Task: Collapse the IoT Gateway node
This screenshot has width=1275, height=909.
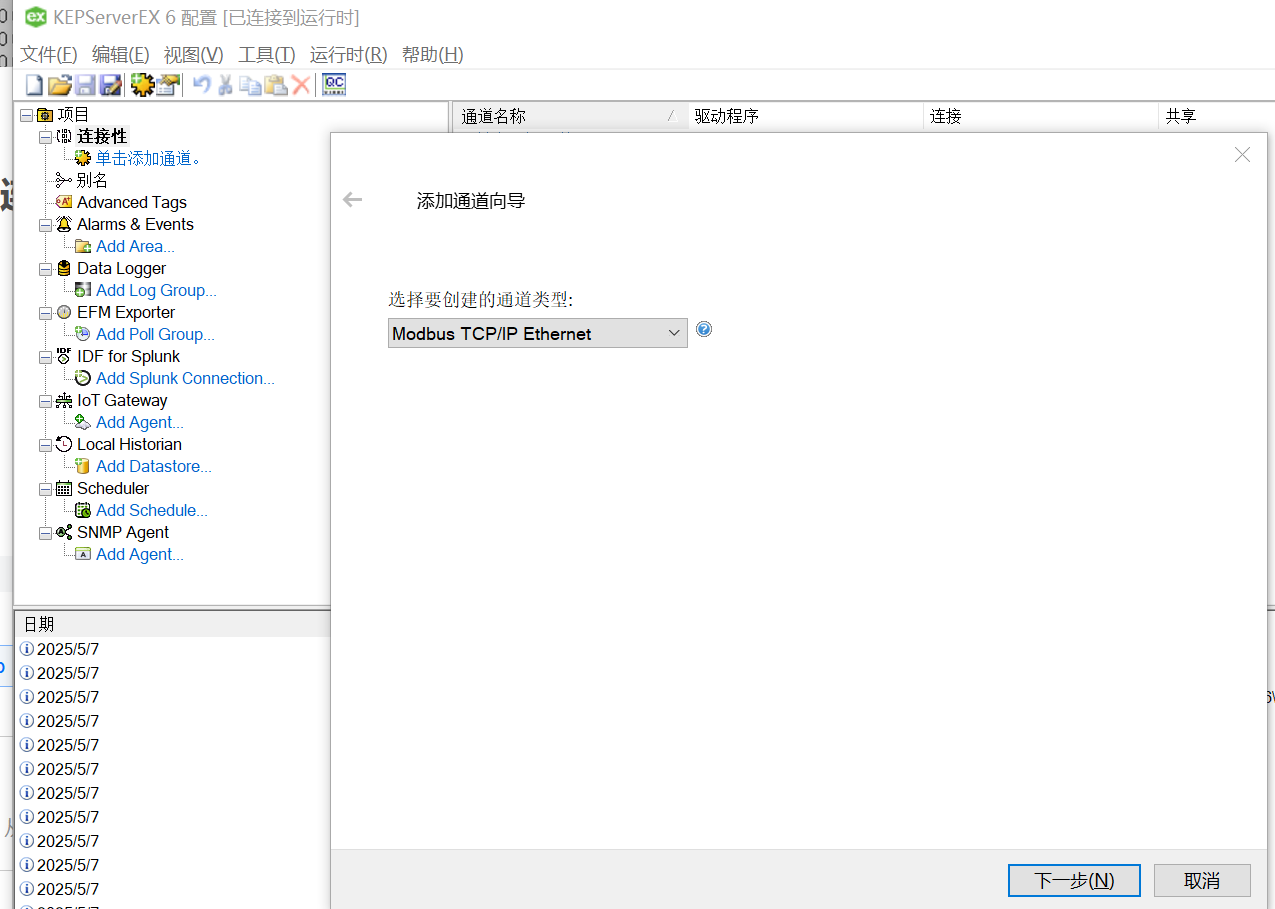Action: (45, 401)
